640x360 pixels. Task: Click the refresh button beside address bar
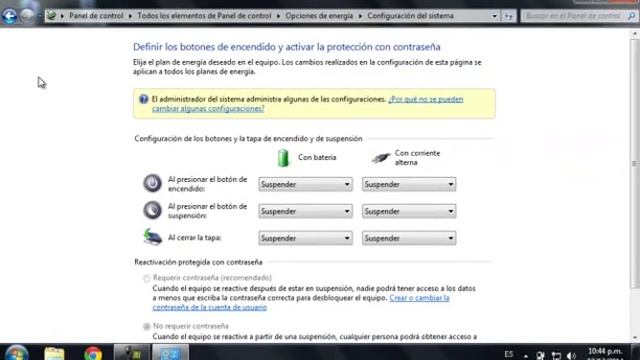click(x=509, y=16)
